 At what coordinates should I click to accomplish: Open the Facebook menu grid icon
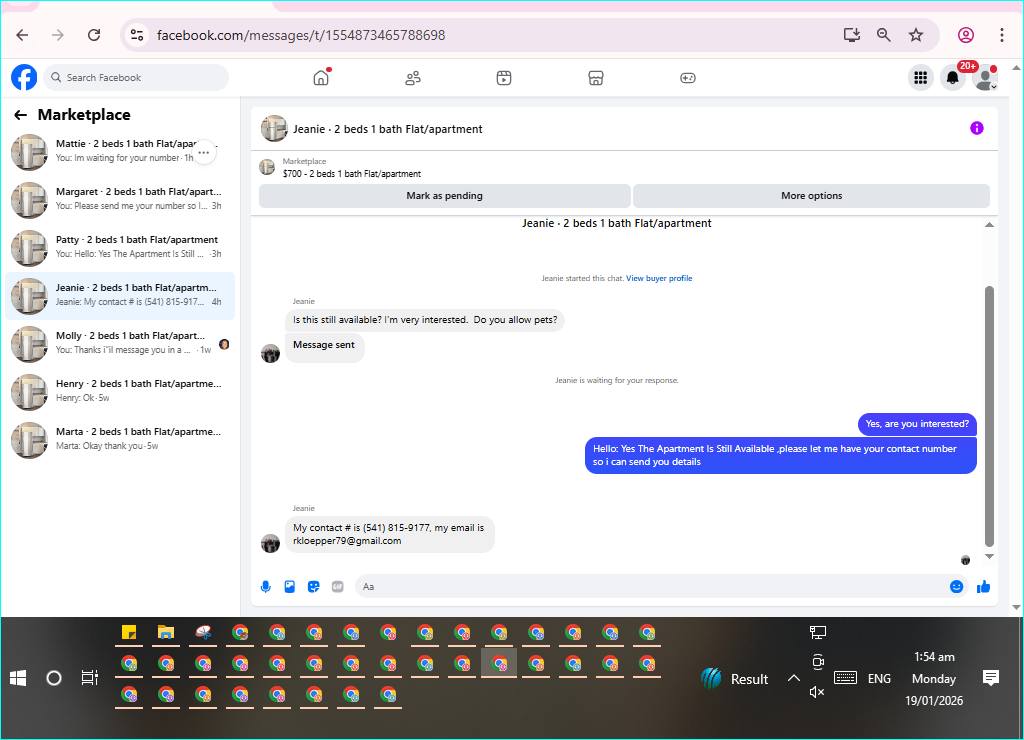pyautogui.click(x=921, y=78)
